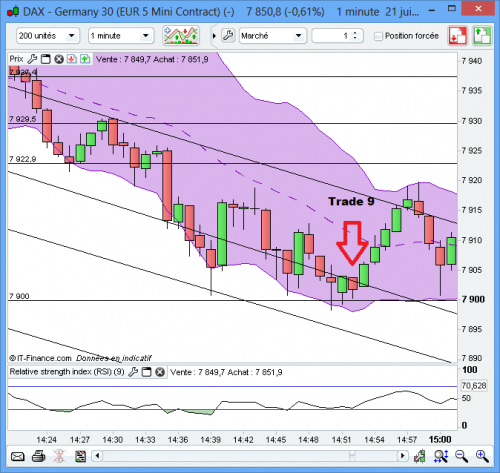Open the 200 unités dropdown

click(48, 36)
